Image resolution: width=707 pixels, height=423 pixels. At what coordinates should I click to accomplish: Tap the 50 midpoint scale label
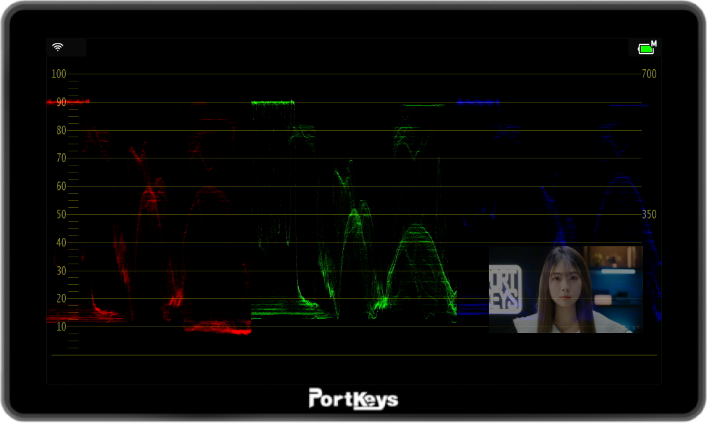[60, 214]
